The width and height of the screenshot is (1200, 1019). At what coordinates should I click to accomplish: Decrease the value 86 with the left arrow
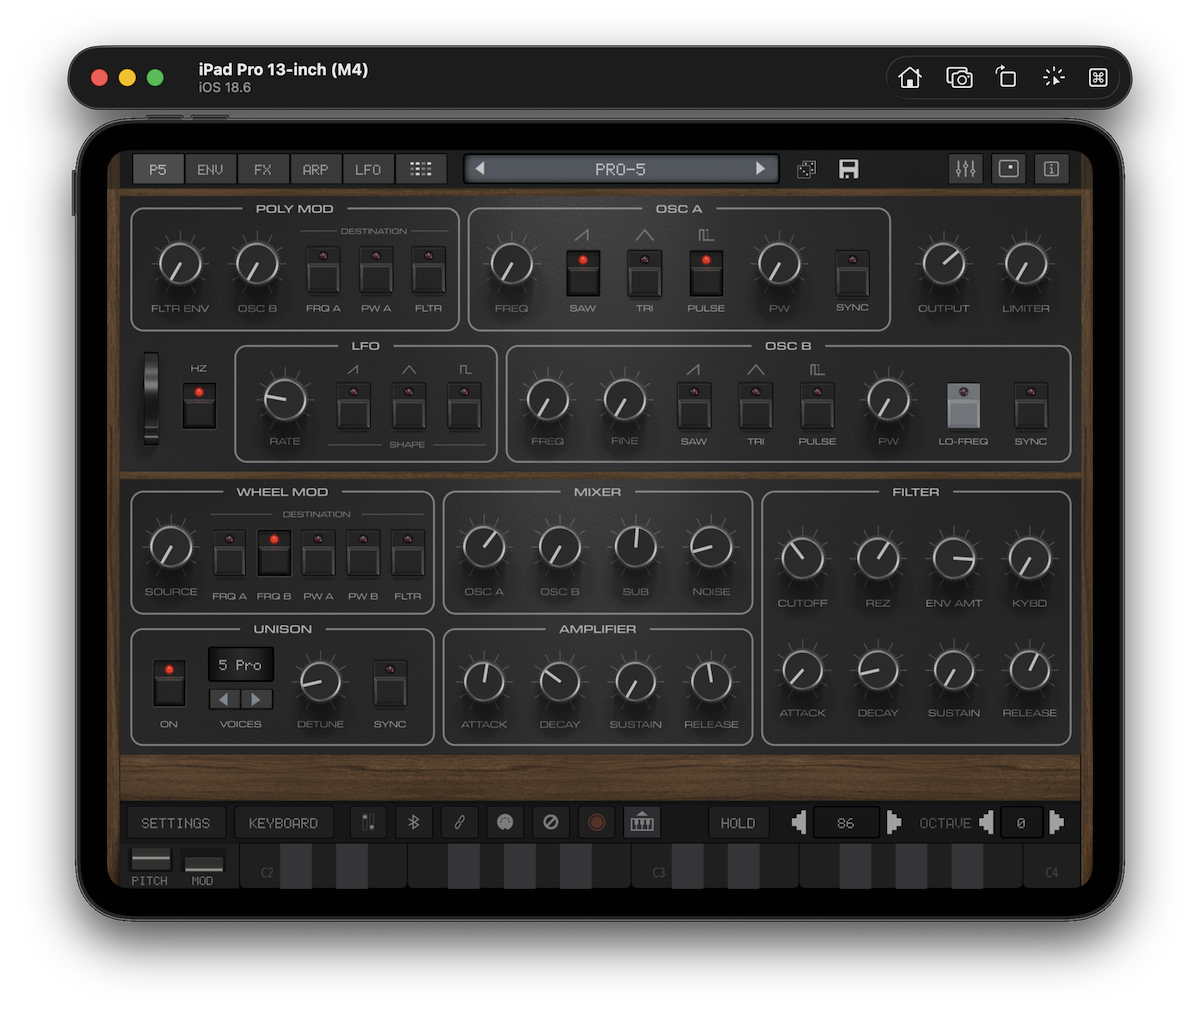799,823
